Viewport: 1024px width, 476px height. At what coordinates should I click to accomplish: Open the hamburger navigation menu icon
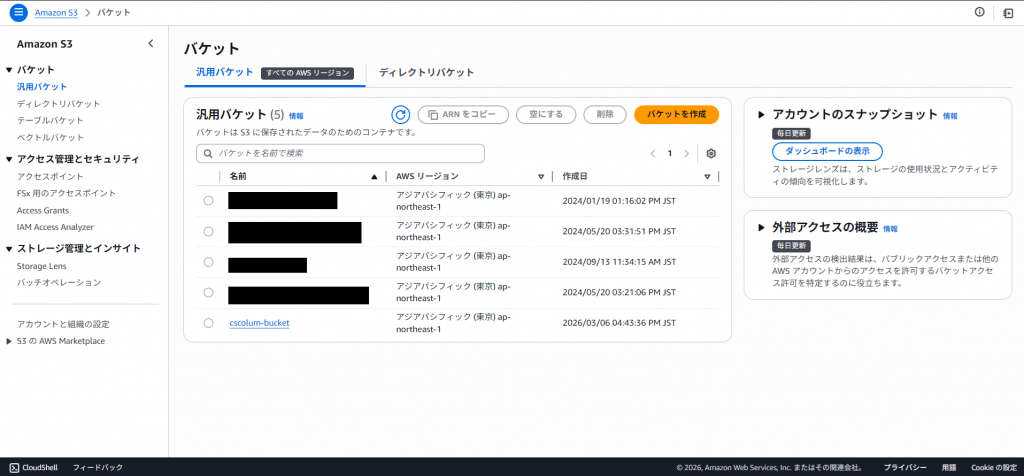click(x=18, y=12)
